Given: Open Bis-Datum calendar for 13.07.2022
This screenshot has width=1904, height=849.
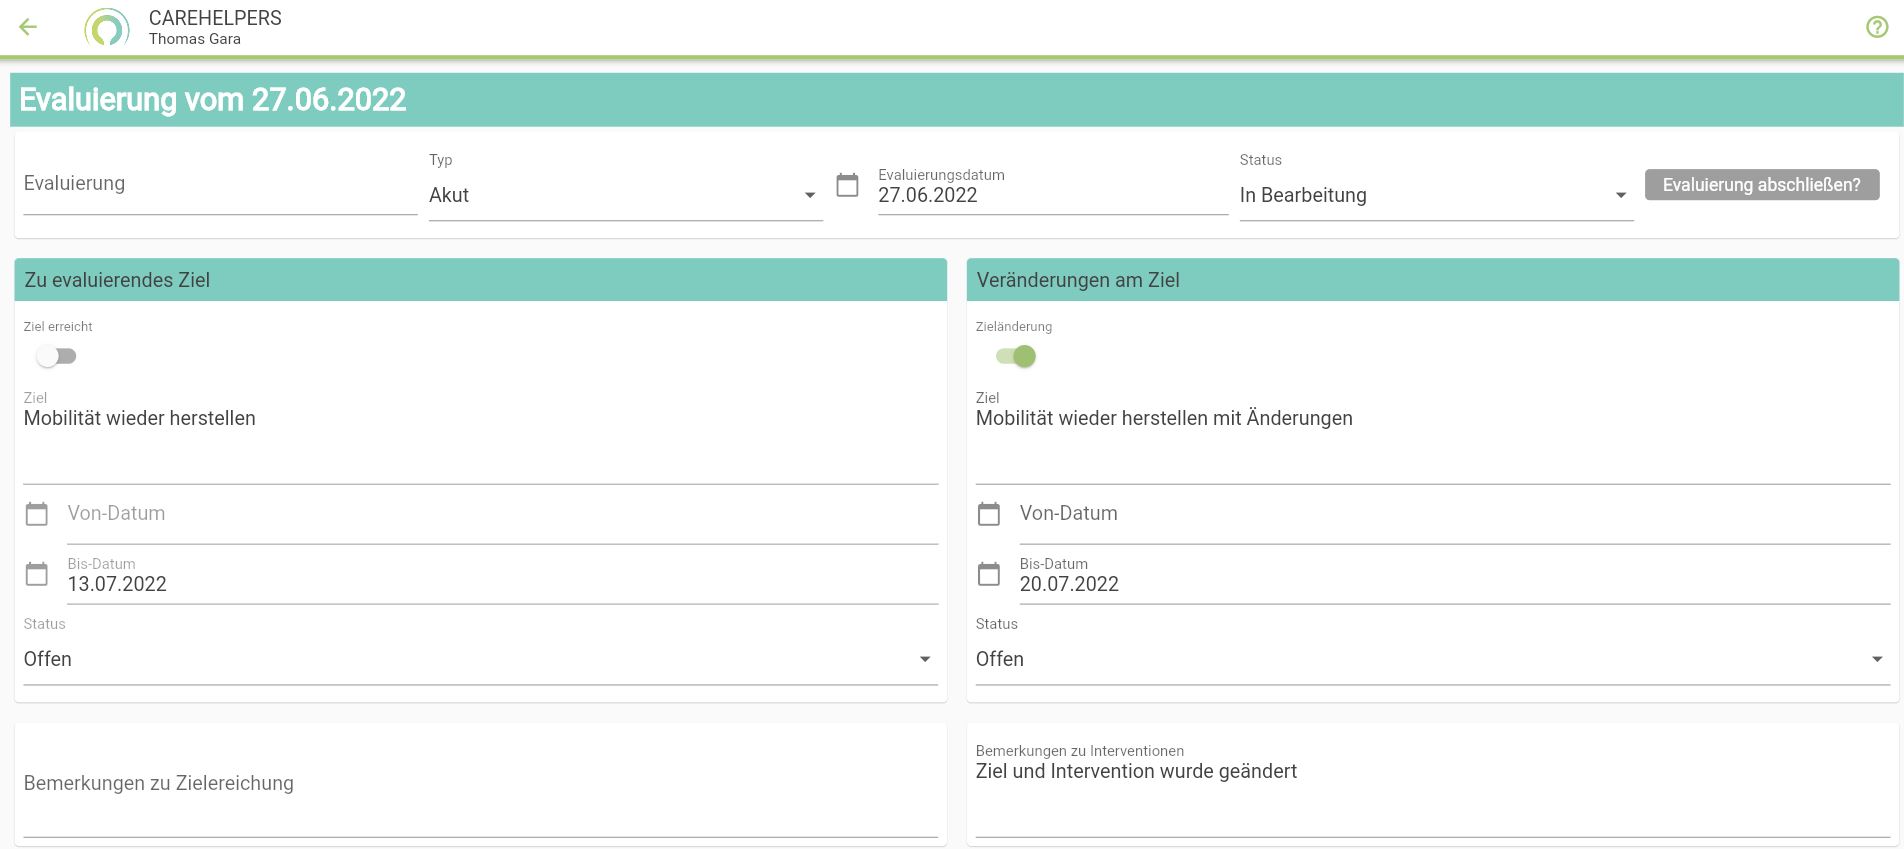Looking at the screenshot, I should click(37, 574).
